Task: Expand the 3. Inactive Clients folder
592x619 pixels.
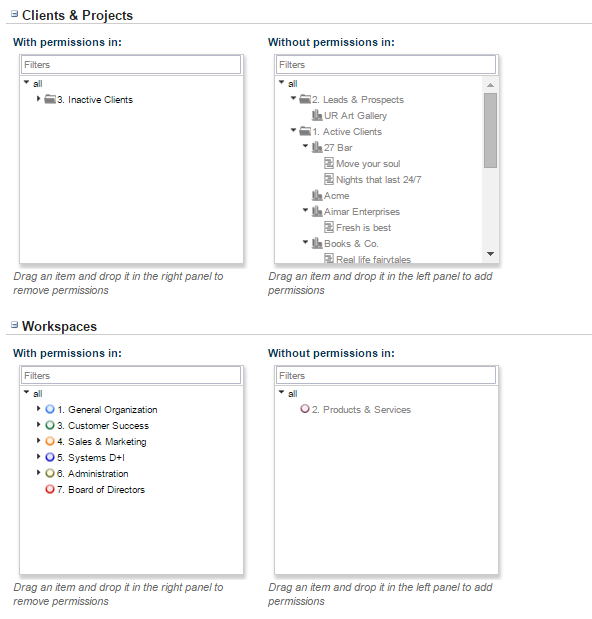Action: click(38, 99)
